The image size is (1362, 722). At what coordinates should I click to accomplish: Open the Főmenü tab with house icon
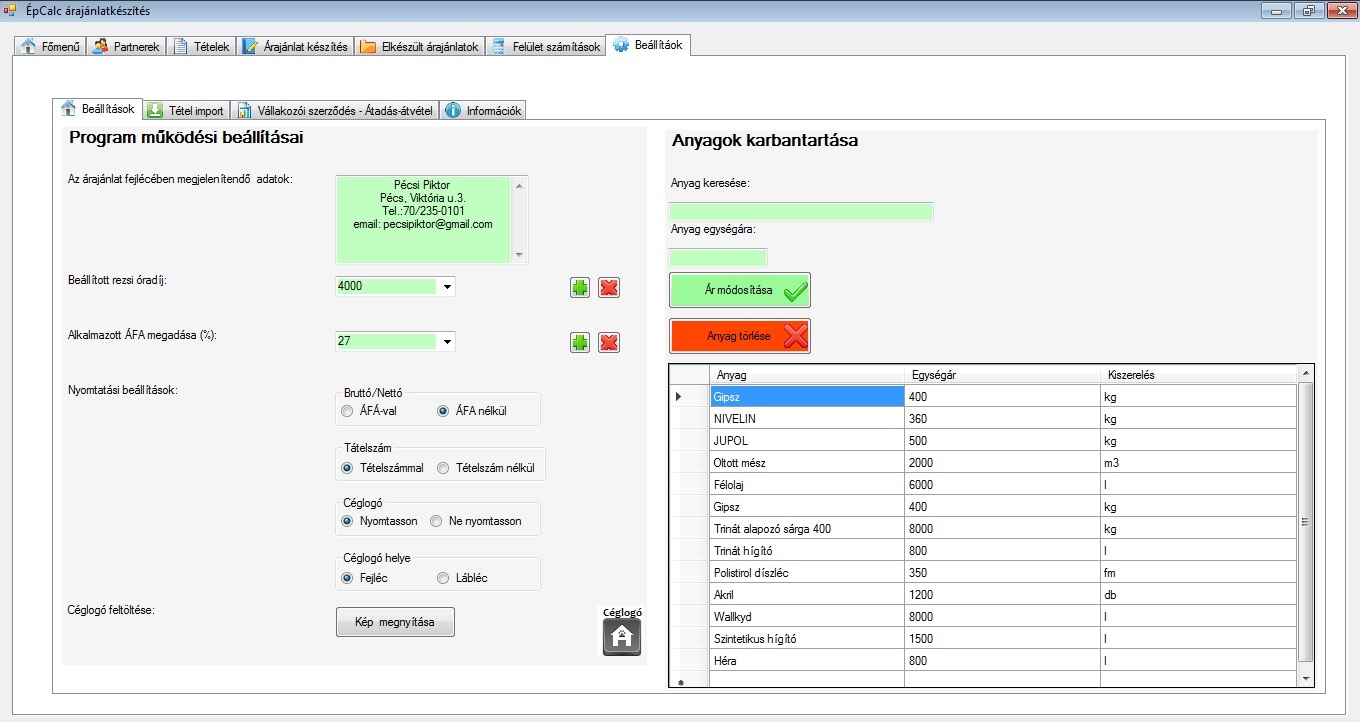coord(51,47)
